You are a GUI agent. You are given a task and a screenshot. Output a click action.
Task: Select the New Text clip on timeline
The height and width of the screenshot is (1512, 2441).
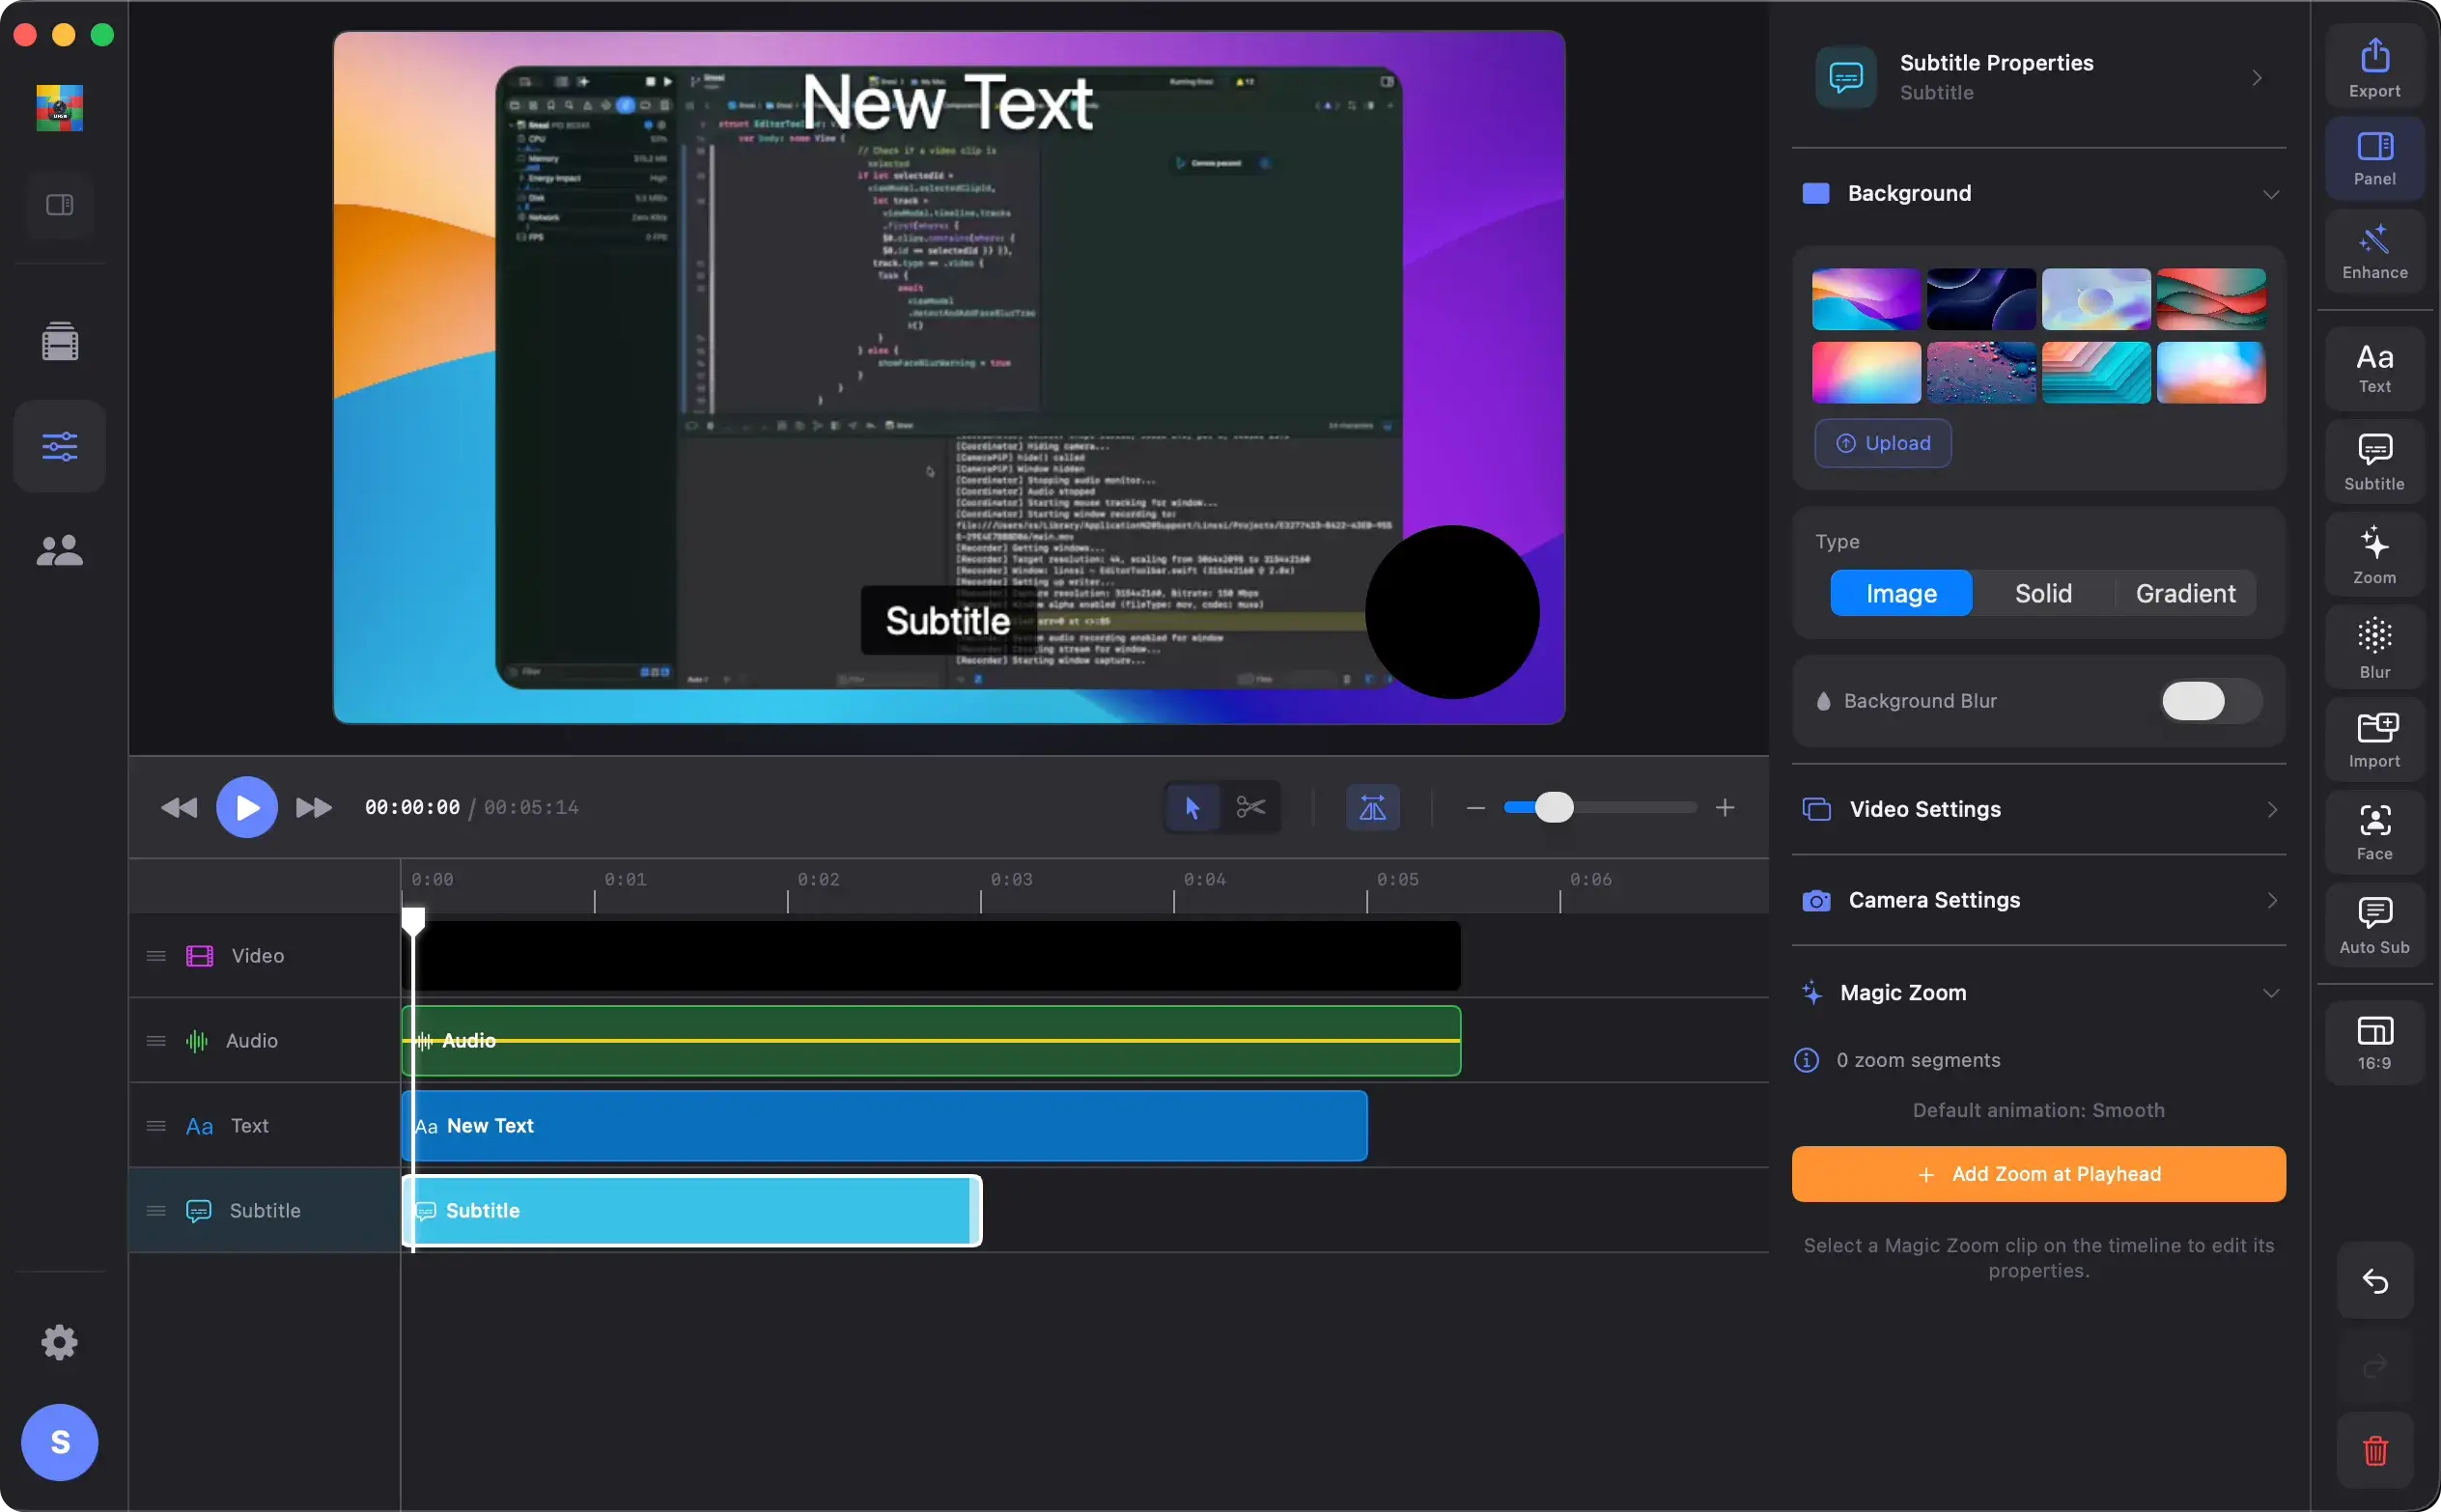(x=884, y=1126)
